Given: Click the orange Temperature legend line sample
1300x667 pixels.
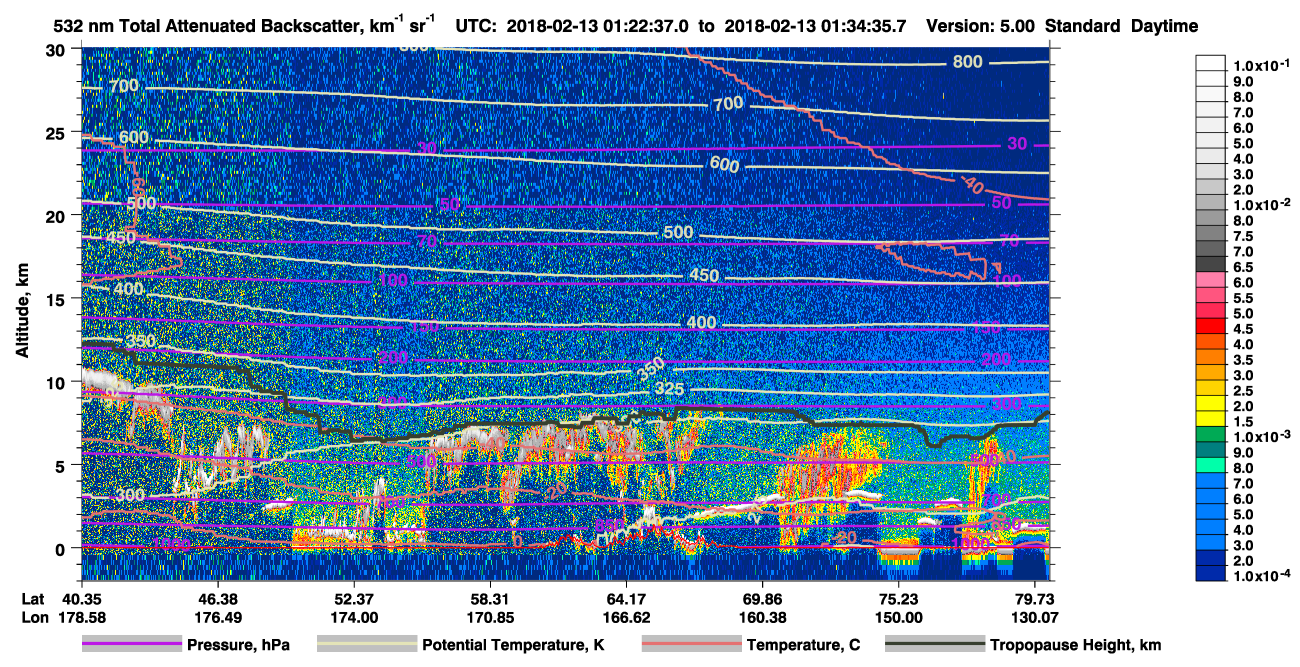Looking at the screenshot, I should [691, 645].
